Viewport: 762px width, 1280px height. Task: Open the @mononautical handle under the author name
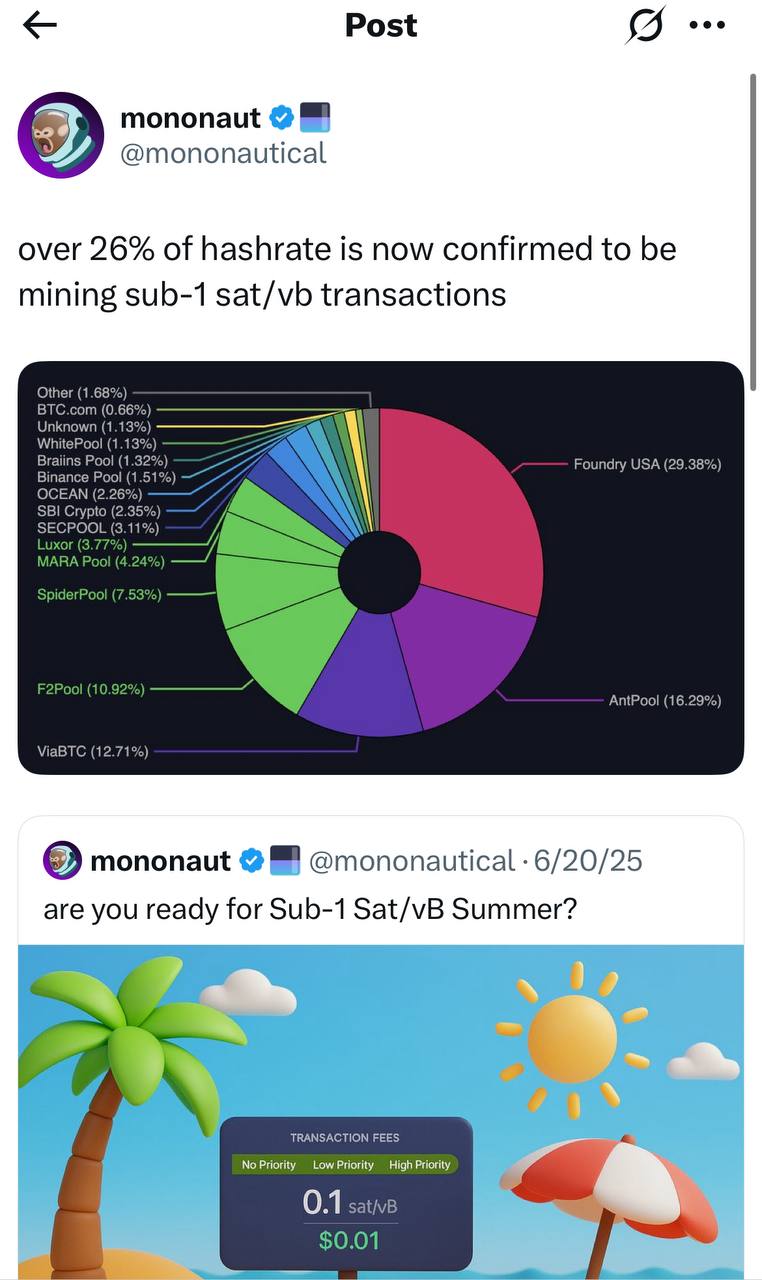223,153
